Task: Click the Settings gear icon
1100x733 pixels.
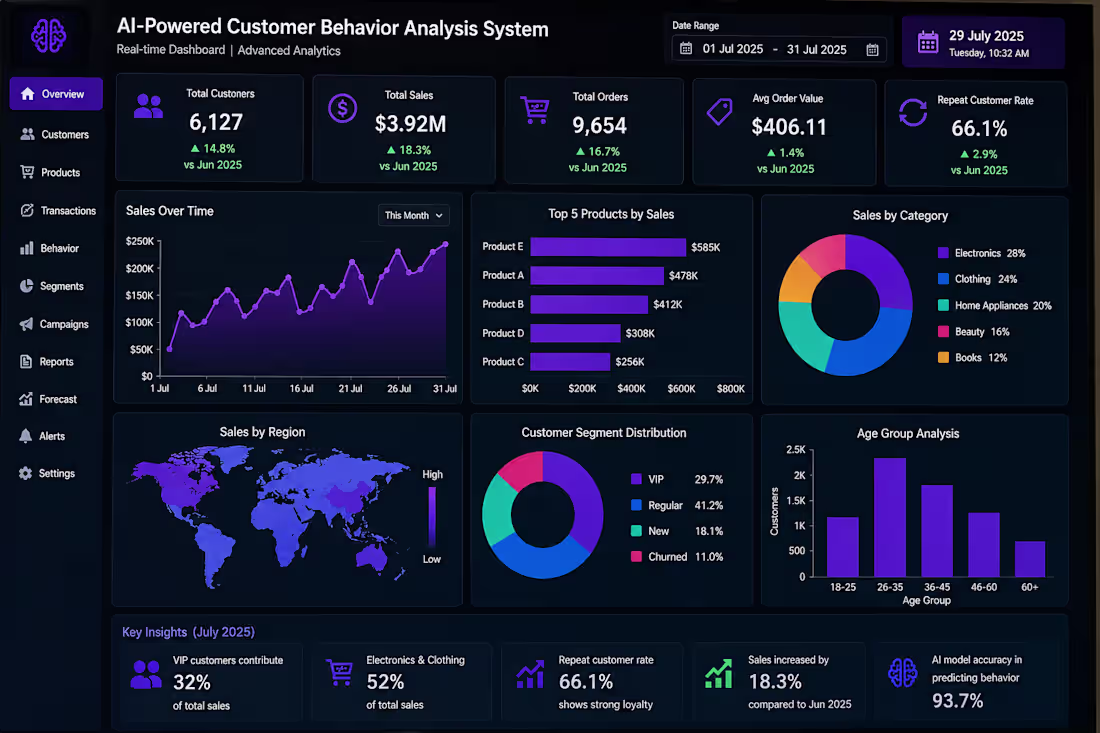Action: coord(25,473)
